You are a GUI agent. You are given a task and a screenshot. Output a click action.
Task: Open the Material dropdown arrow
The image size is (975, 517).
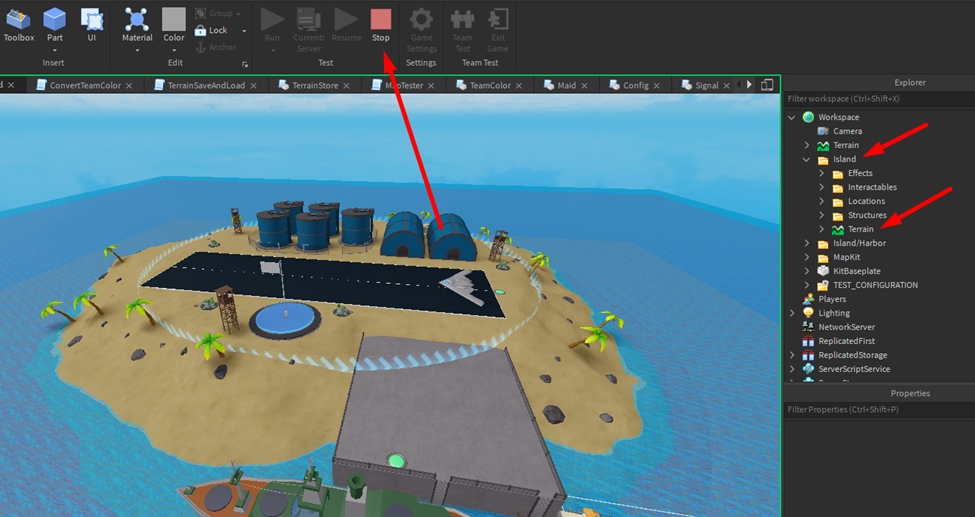pos(137,50)
